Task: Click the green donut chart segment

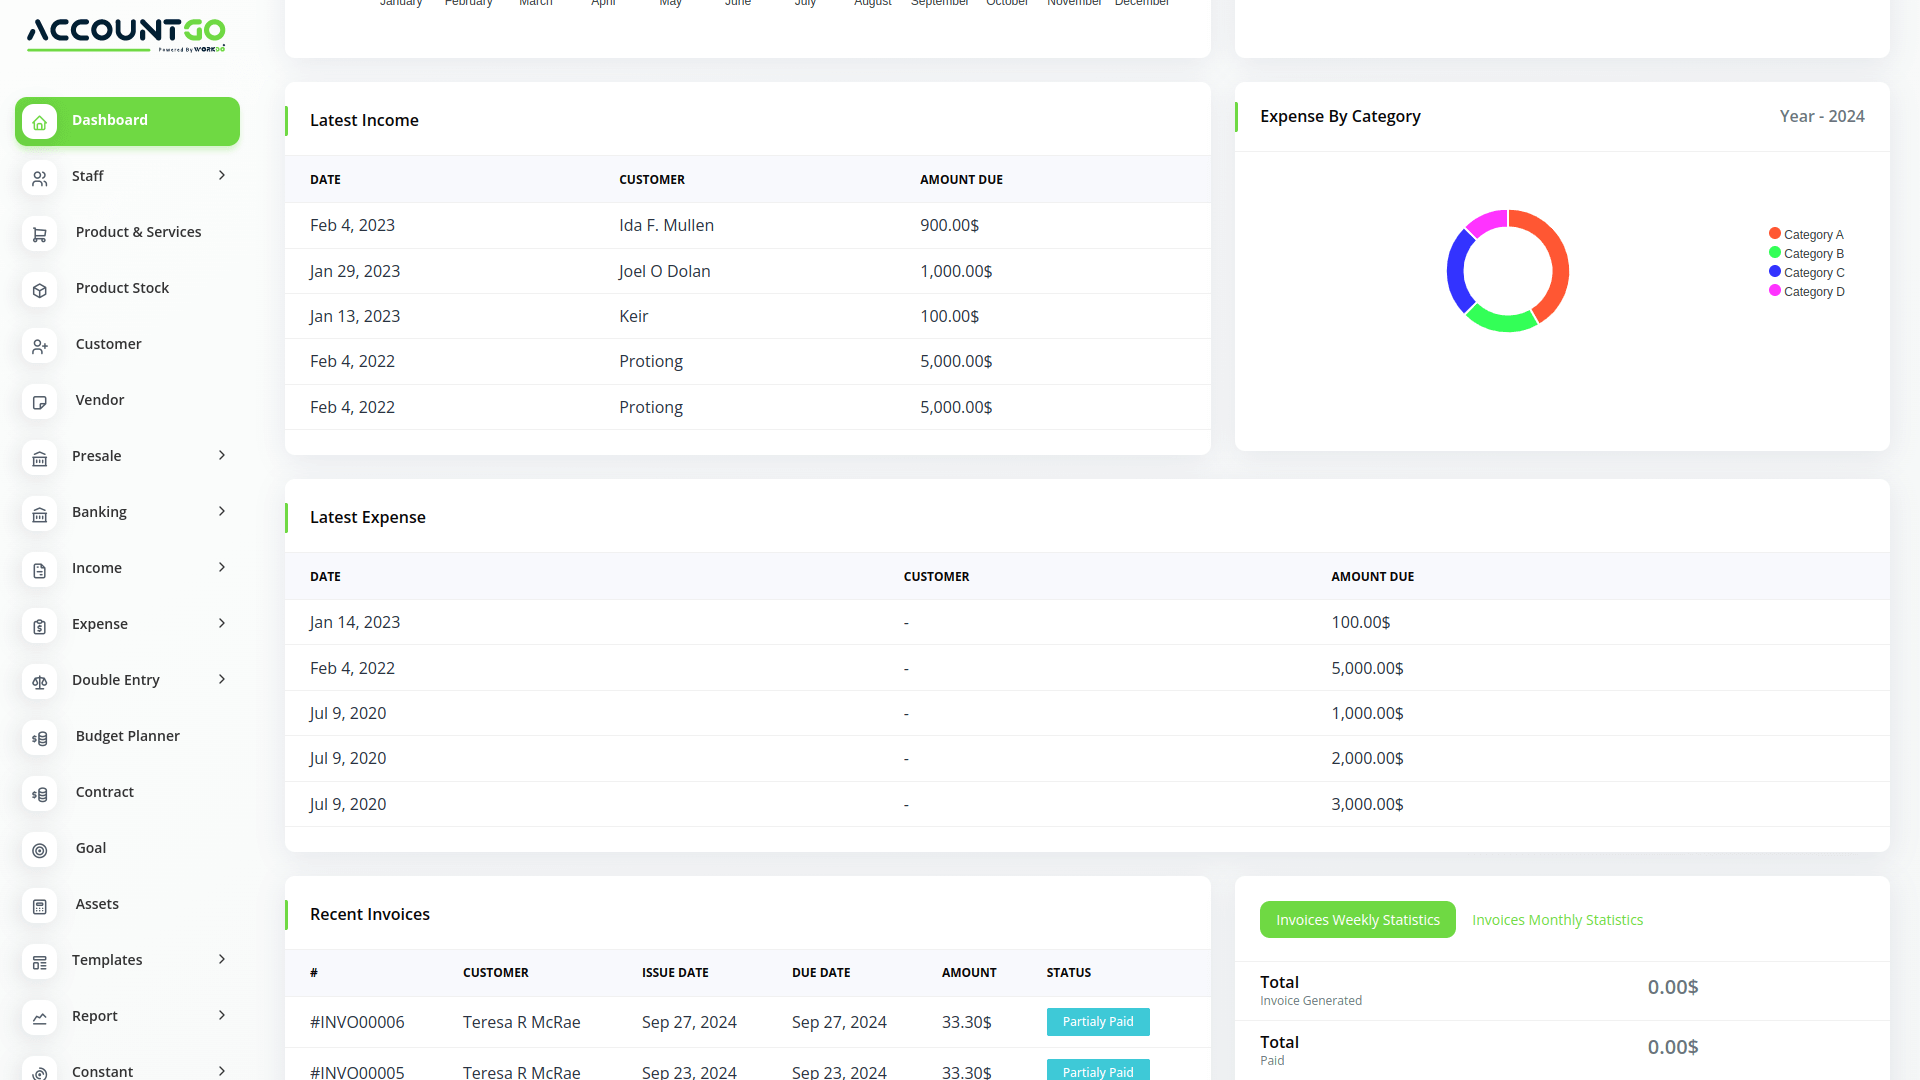Action: coord(1500,322)
